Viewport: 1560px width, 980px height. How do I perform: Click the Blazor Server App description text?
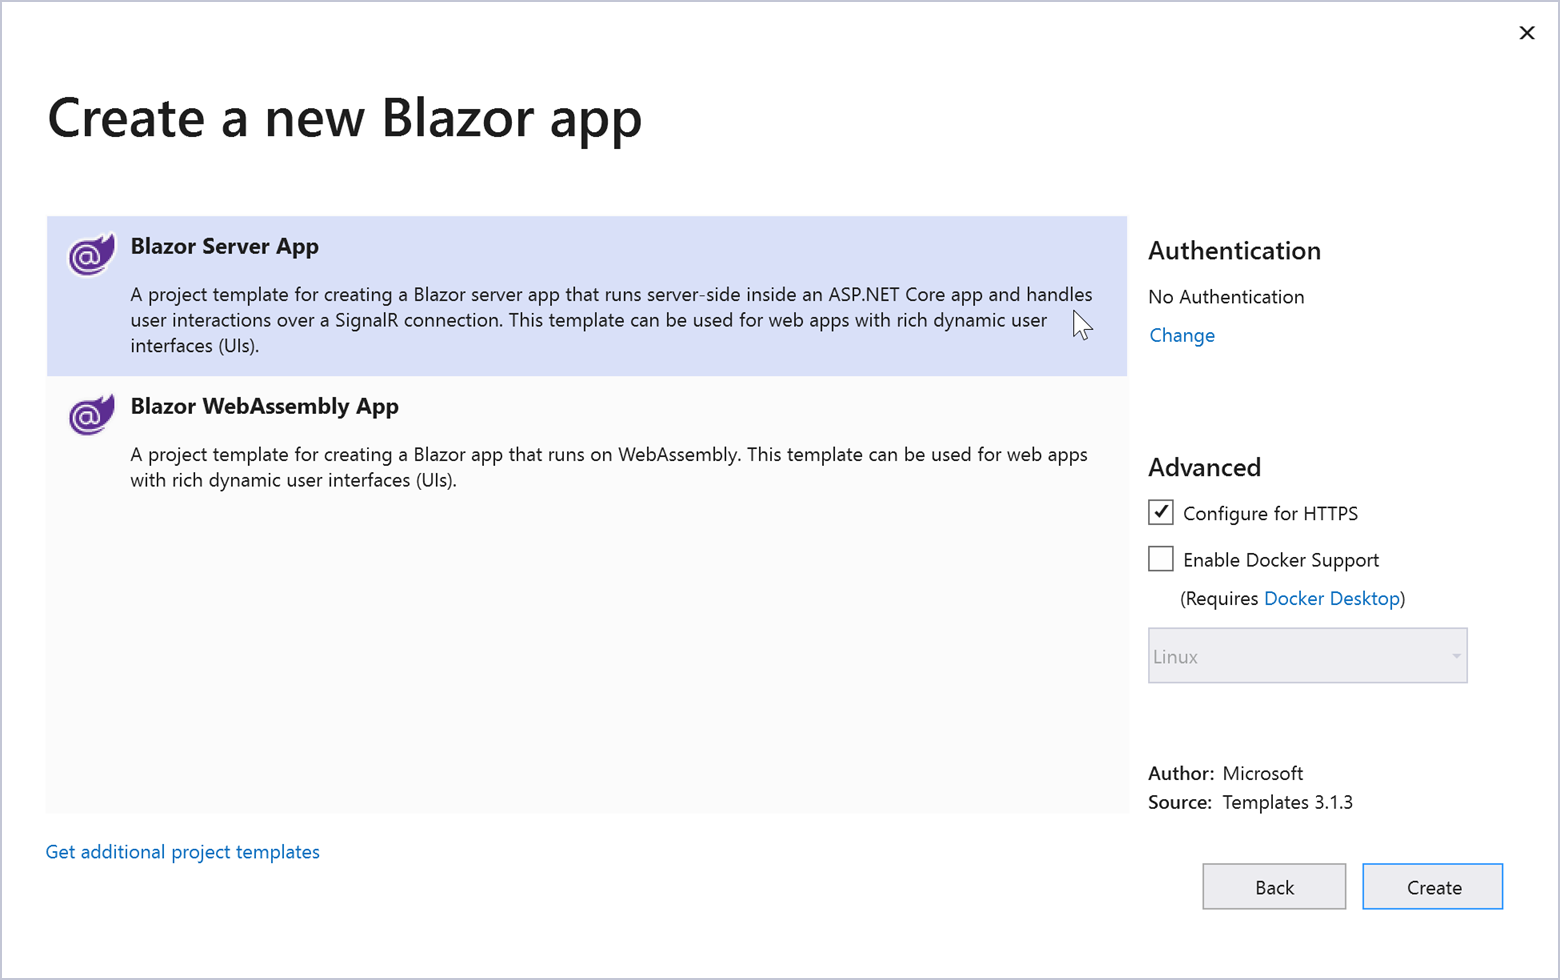pyautogui.click(x=611, y=320)
